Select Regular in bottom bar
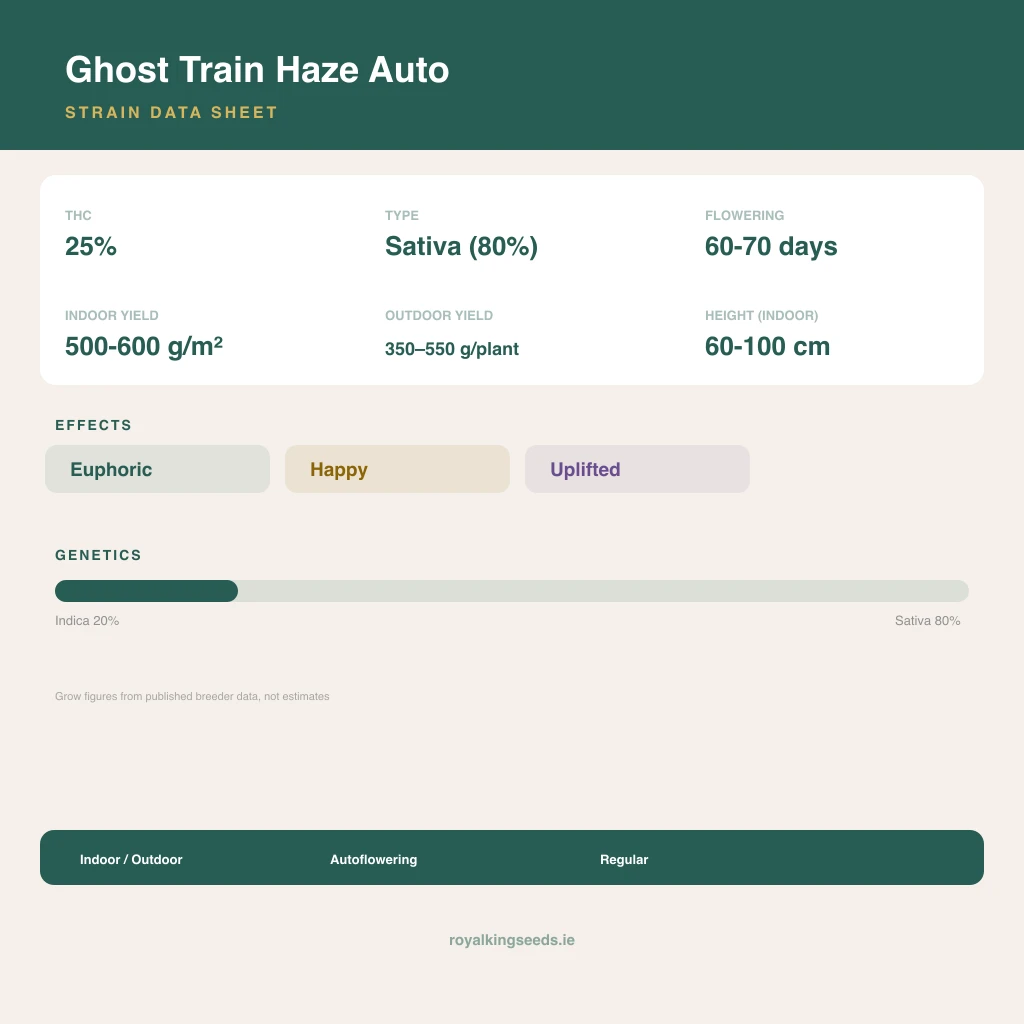This screenshot has height=1024, width=1024. 624,859
